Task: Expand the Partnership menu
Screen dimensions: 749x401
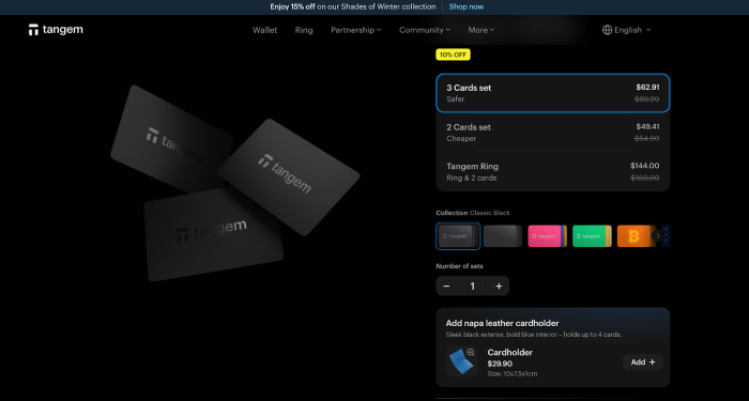Action: (x=356, y=30)
